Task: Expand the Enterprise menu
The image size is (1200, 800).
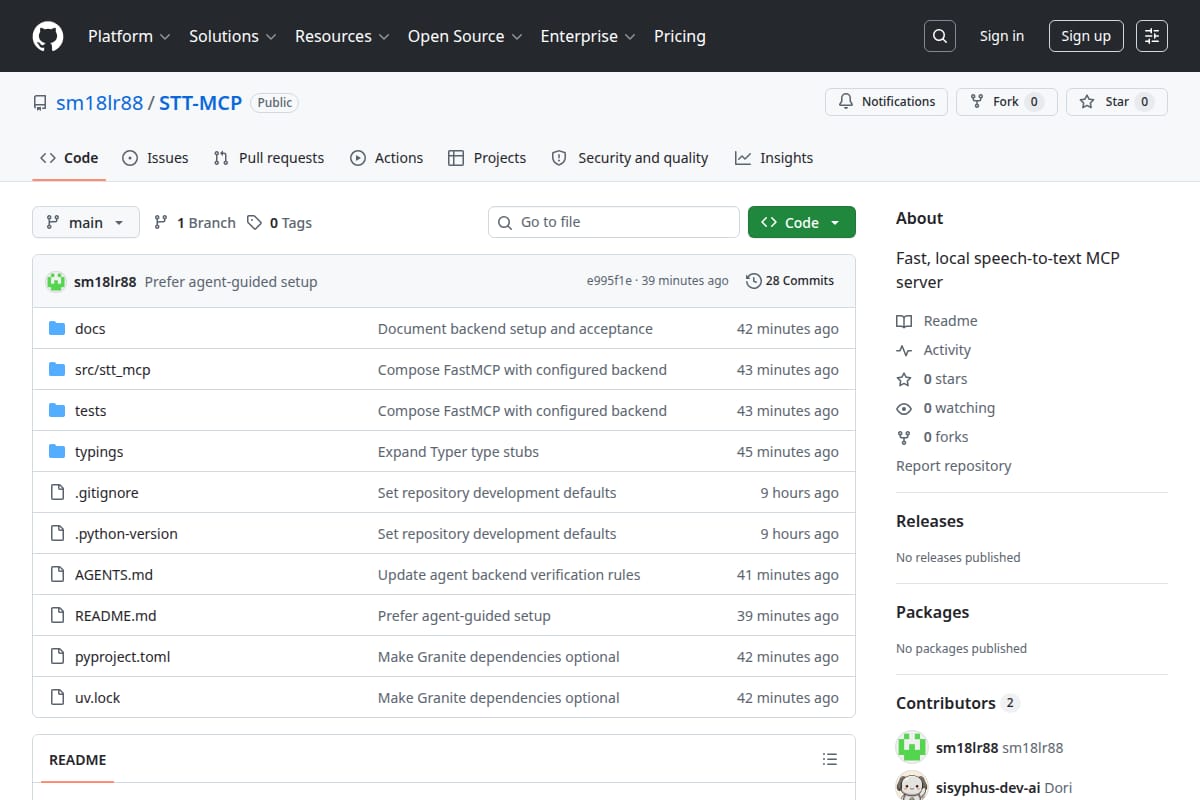Action: 587,36
